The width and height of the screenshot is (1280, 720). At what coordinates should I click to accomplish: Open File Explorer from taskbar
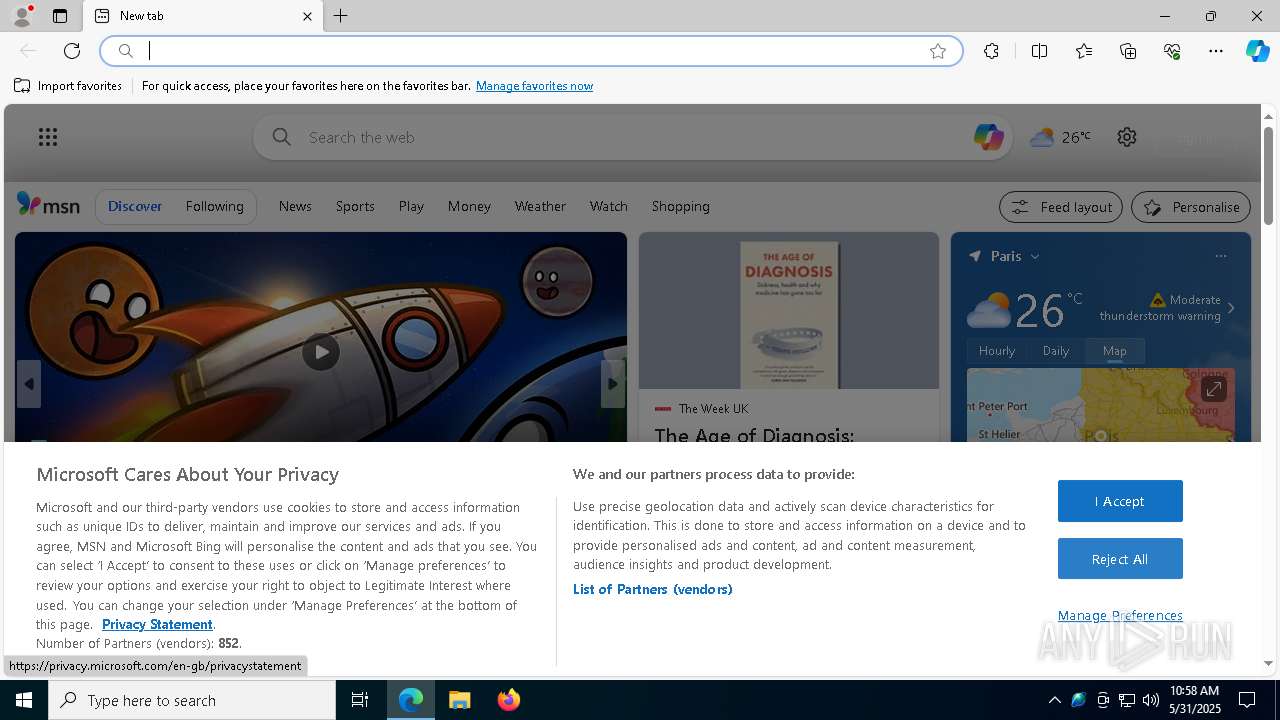click(459, 700)
